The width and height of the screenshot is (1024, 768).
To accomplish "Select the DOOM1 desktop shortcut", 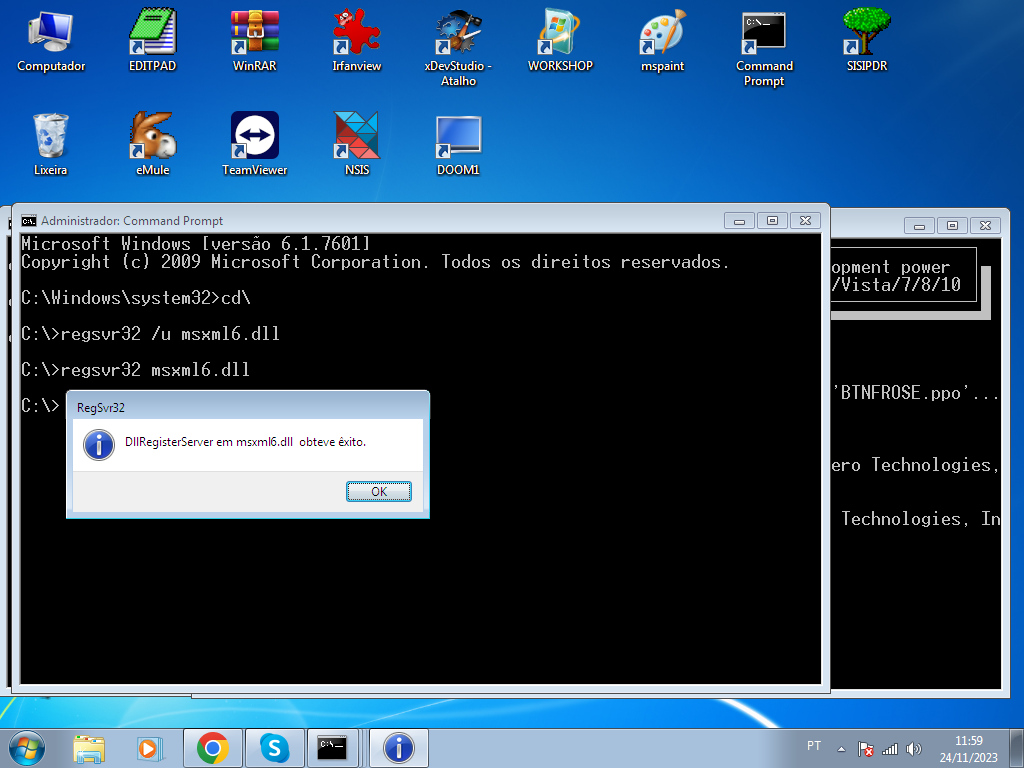I will (458, 144).
